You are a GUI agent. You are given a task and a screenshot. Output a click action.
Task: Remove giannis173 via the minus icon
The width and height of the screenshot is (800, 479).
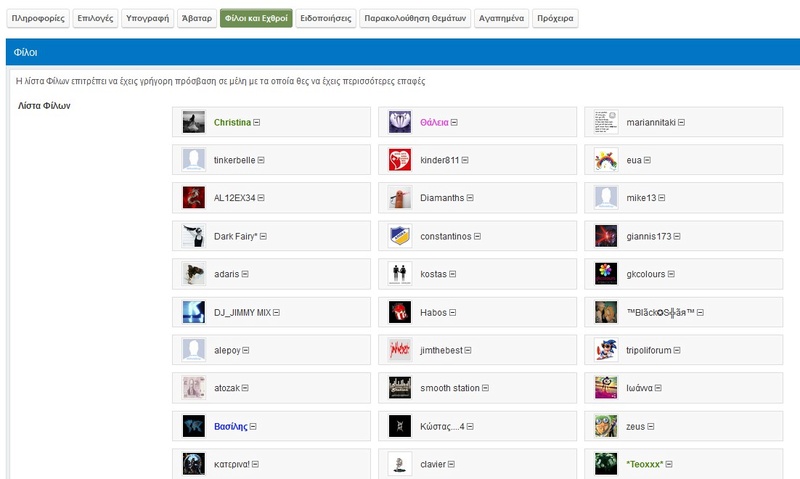[x=677, y=237]
